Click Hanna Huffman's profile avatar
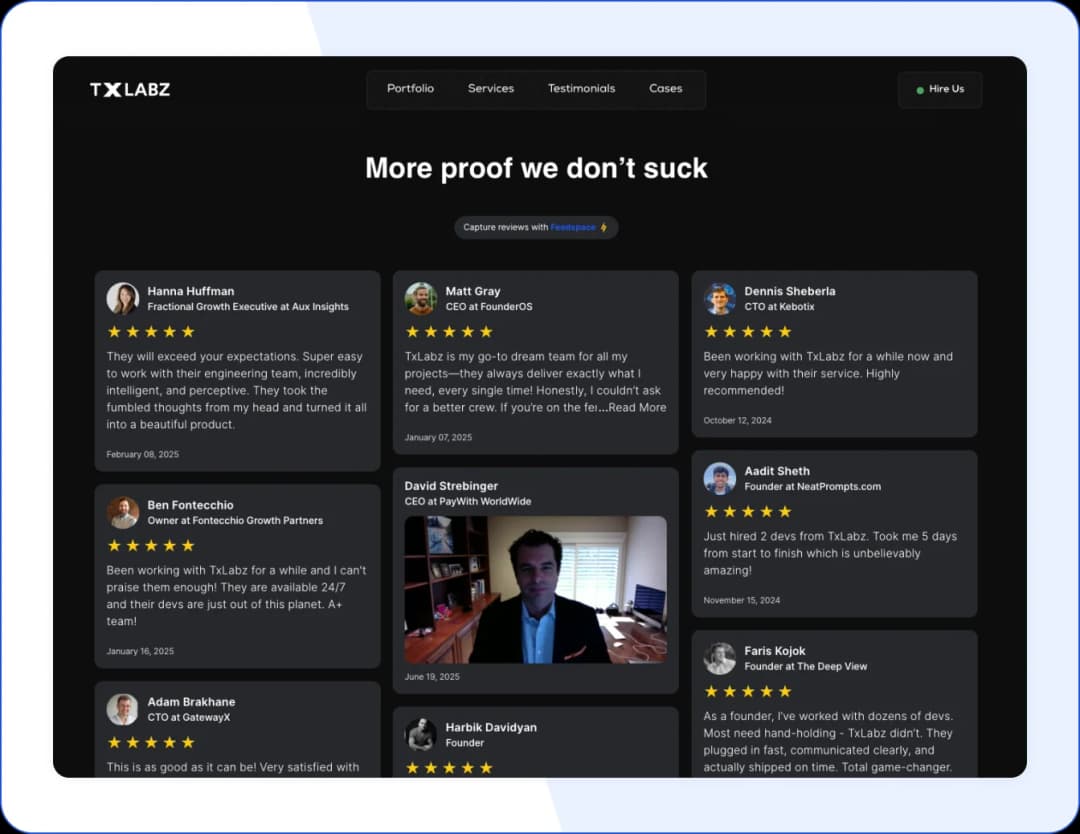 pos(123,299)
